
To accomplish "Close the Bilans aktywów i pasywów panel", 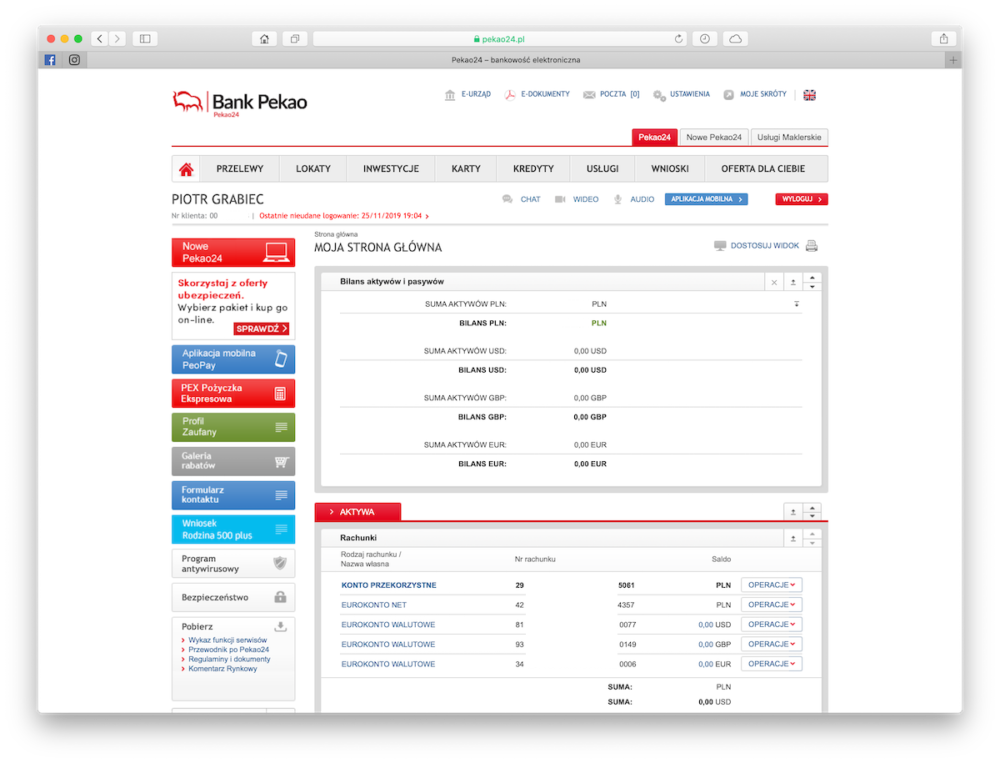I will [x=774, y=282].
